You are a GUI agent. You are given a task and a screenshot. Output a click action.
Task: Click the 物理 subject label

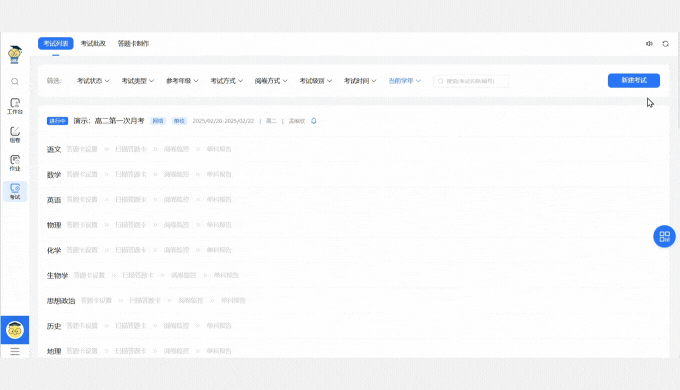[54, 225]
